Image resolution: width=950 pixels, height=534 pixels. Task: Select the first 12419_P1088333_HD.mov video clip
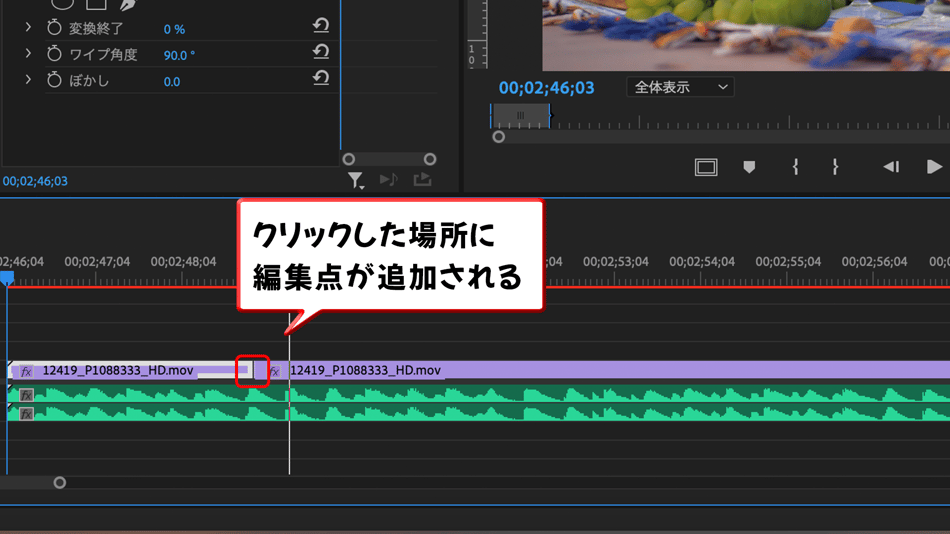point(130,370)
